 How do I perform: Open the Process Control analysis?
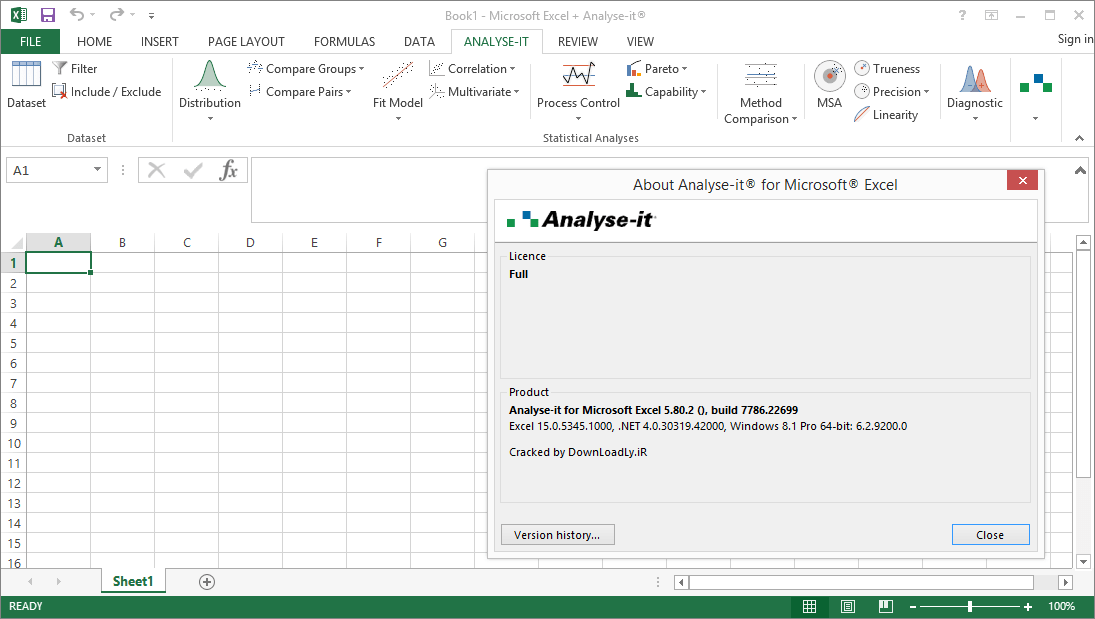[x=578, y=90]
